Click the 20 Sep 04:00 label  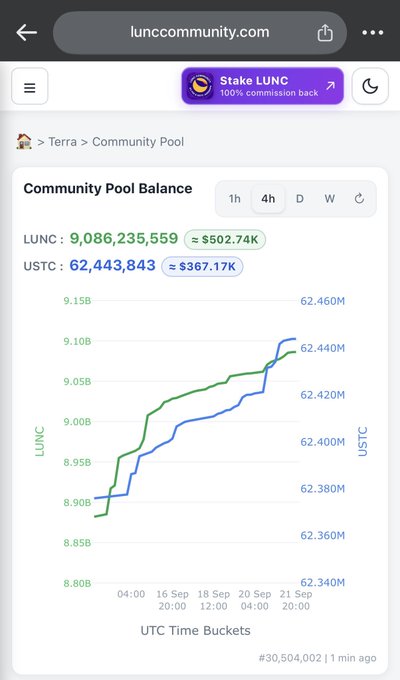point(255,600)
